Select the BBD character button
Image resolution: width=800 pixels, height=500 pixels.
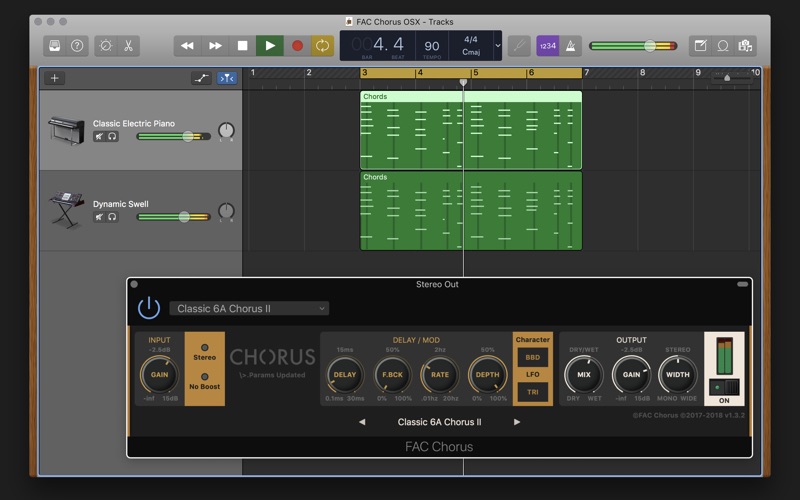[533, 357]
